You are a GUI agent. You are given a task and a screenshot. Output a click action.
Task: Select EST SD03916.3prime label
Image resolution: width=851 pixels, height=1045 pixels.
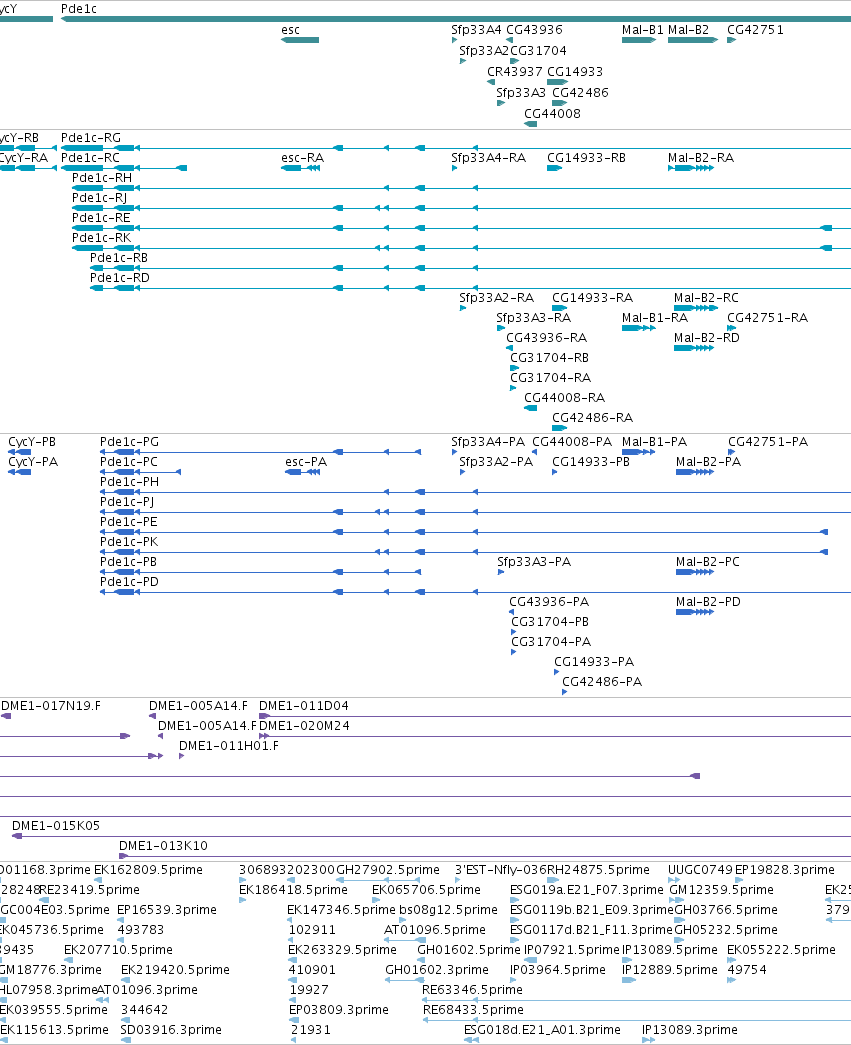pyautogui.click(x=171, y=1030)
